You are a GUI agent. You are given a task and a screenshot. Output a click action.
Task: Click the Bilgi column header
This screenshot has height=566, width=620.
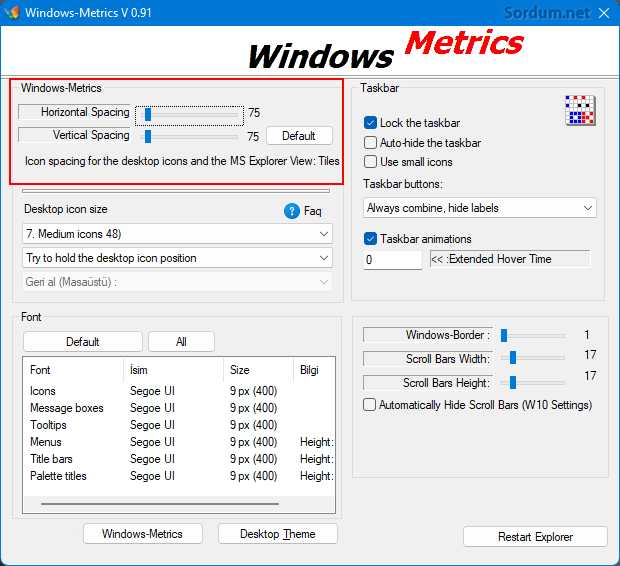[x=314, y=370]
